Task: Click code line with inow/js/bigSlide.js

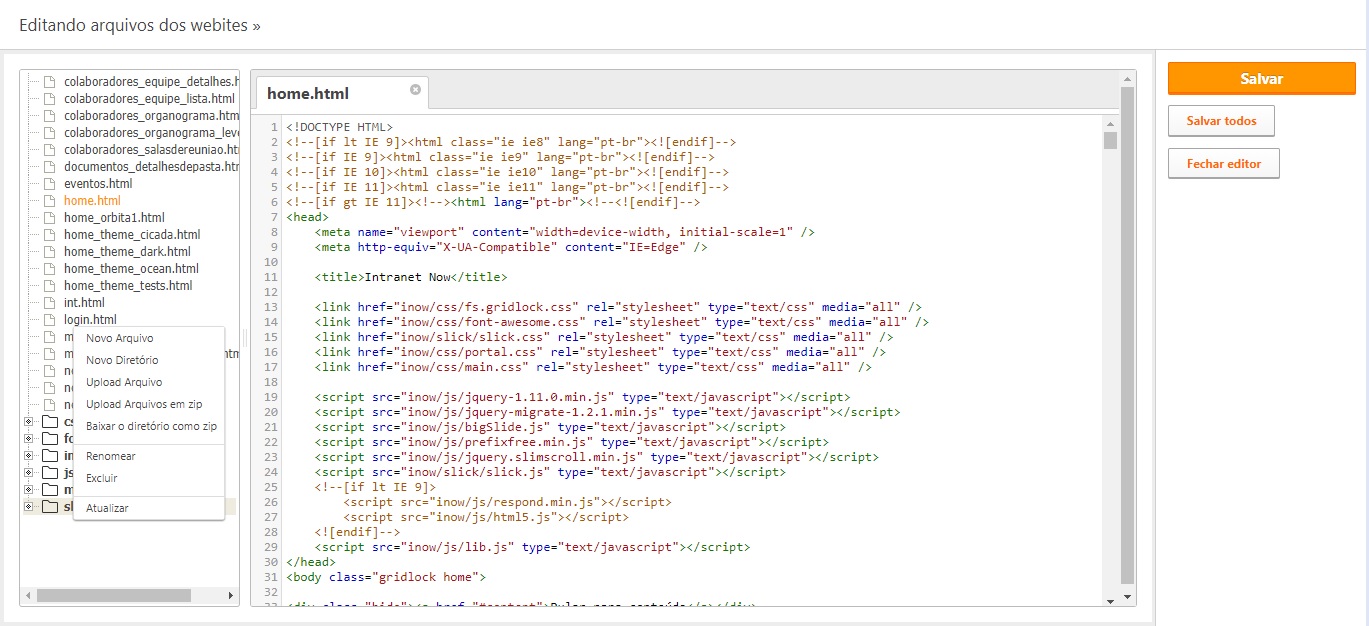Action: (x=550, y=427)
